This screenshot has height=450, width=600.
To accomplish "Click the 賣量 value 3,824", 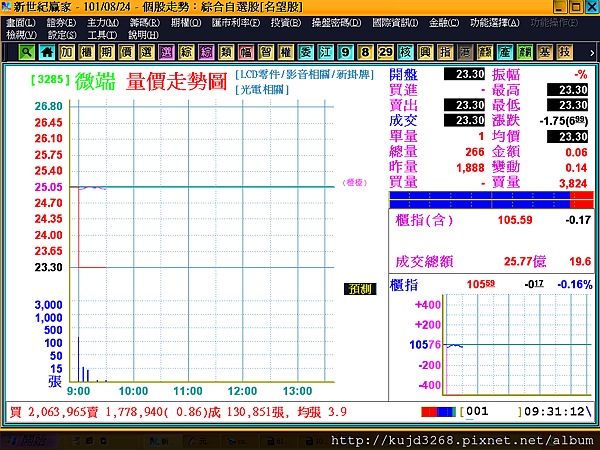I will point(573,183).
